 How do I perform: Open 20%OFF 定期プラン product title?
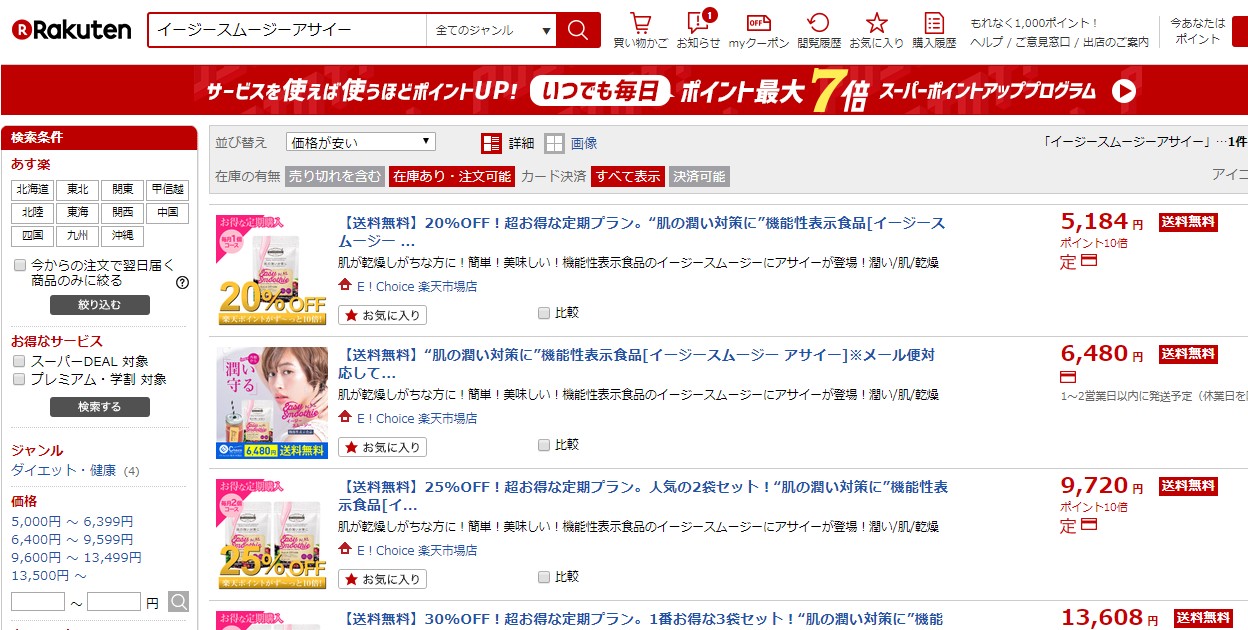pyautogui.click(x=641, y=232)
